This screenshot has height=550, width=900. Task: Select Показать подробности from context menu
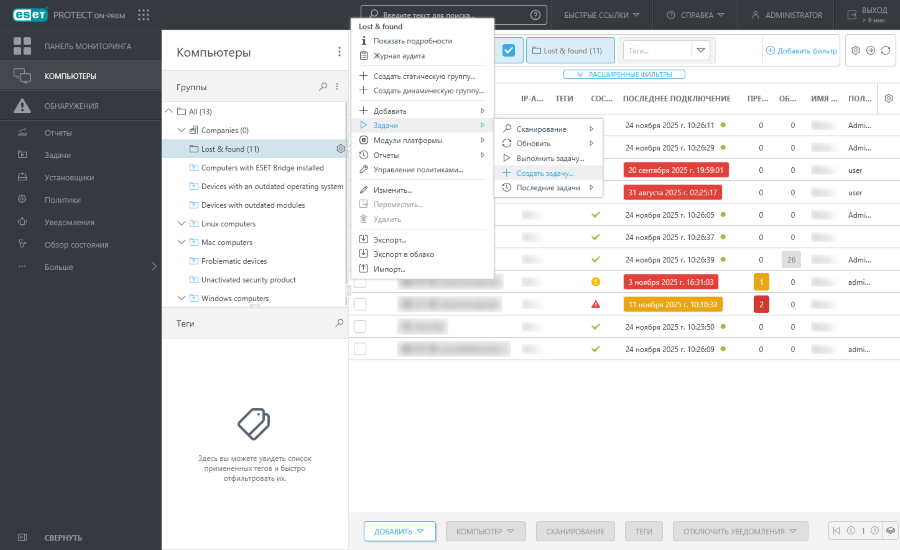pyautogui.click(x=412, y=41)
